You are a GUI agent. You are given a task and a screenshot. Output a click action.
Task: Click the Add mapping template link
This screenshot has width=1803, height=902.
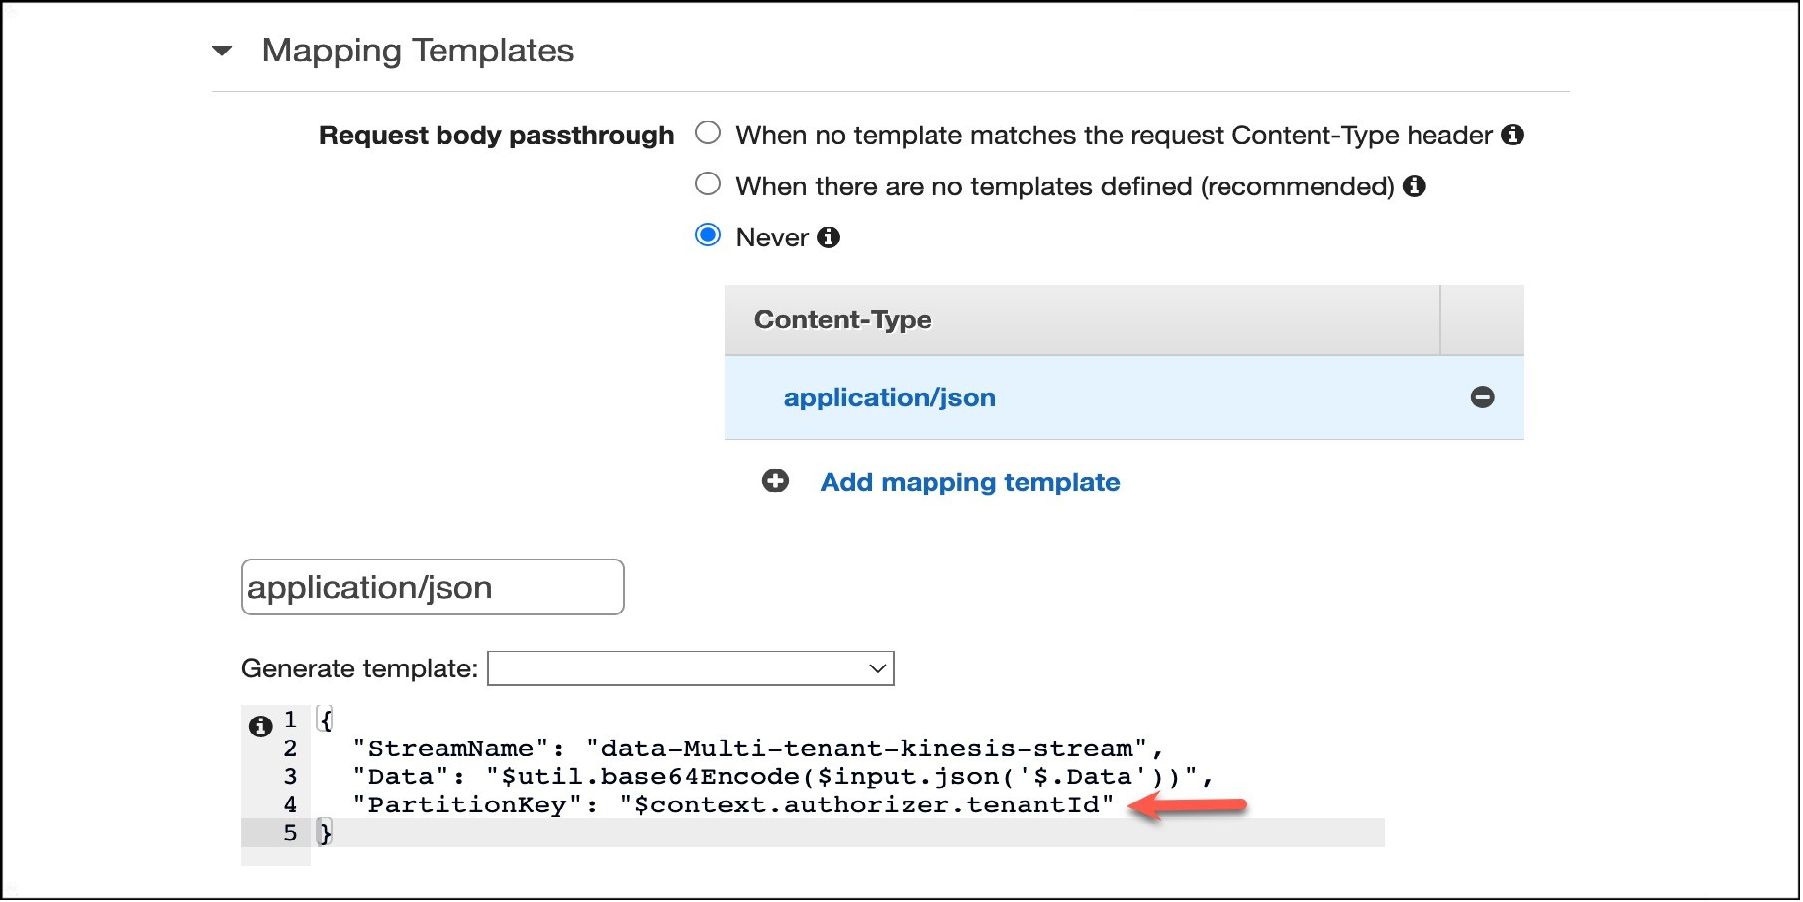(970, 482)
